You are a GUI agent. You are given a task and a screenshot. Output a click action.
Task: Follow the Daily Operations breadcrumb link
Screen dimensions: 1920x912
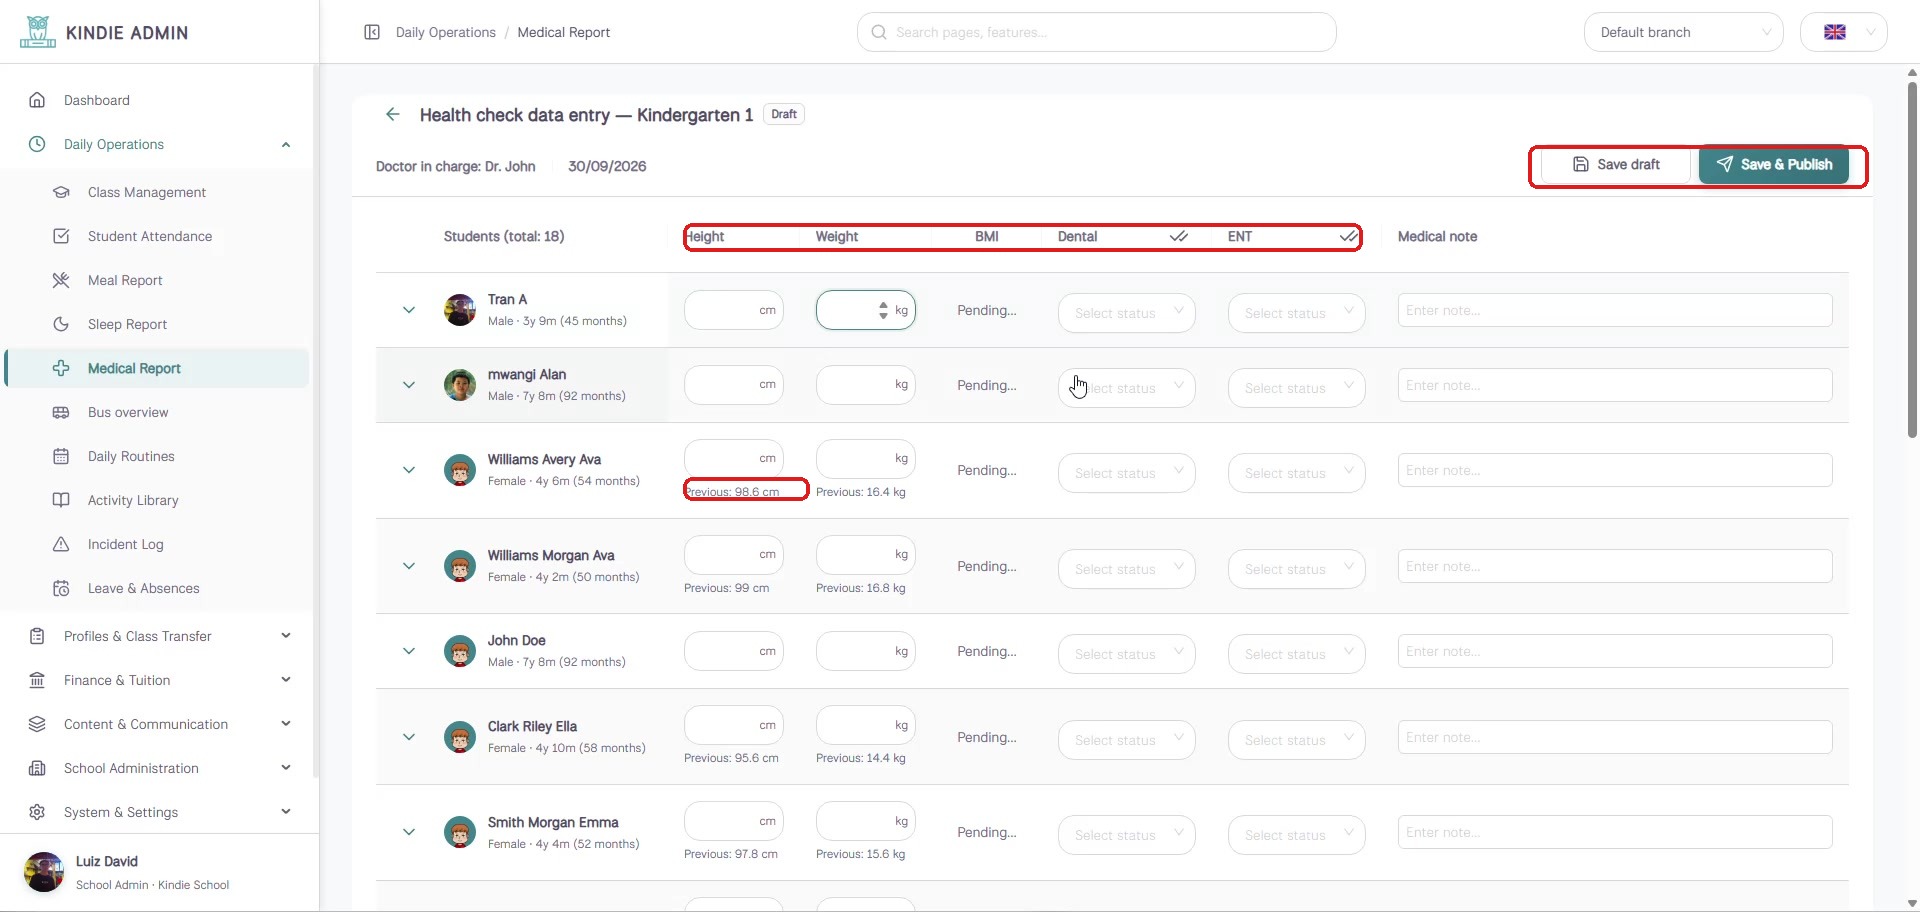446,32
